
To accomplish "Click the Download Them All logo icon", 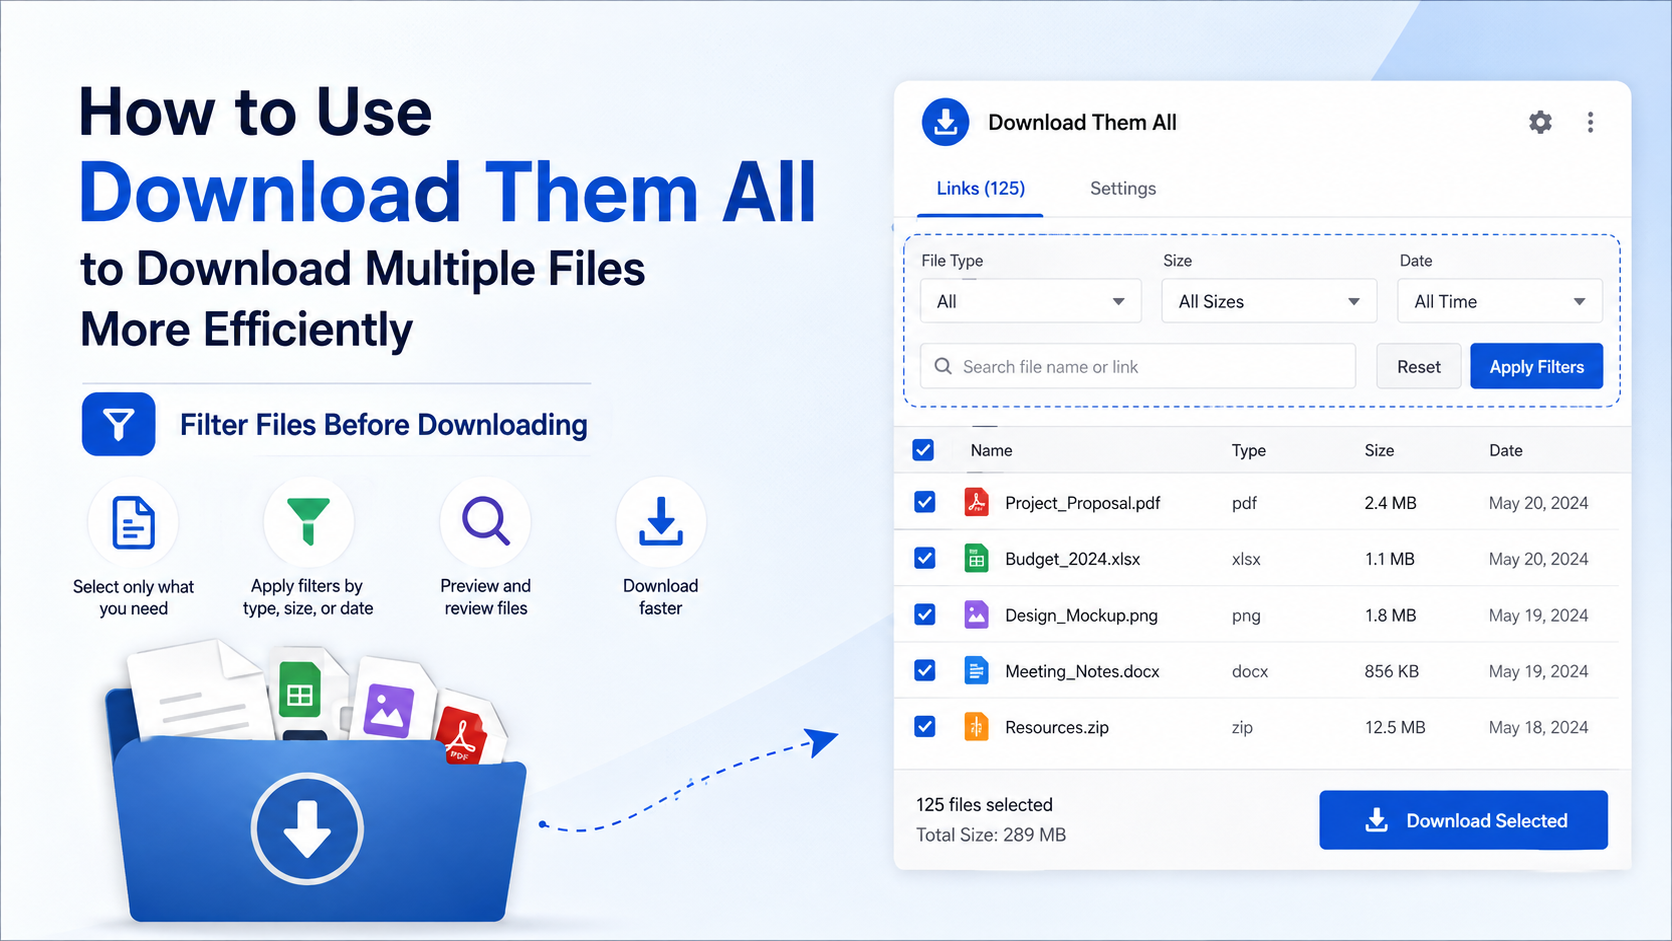I will click(x=945, y=122).
